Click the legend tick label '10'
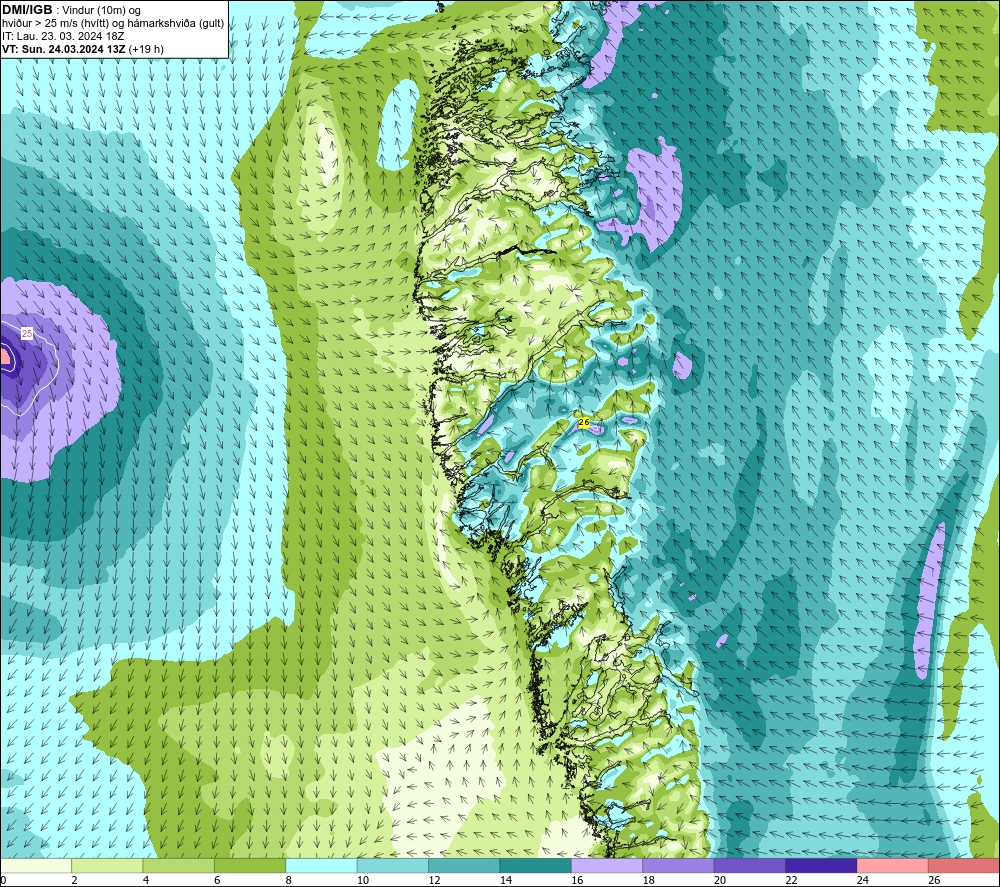Image resolution: width=1000 pixels, height=887 pixels. [x=363, y=881]
